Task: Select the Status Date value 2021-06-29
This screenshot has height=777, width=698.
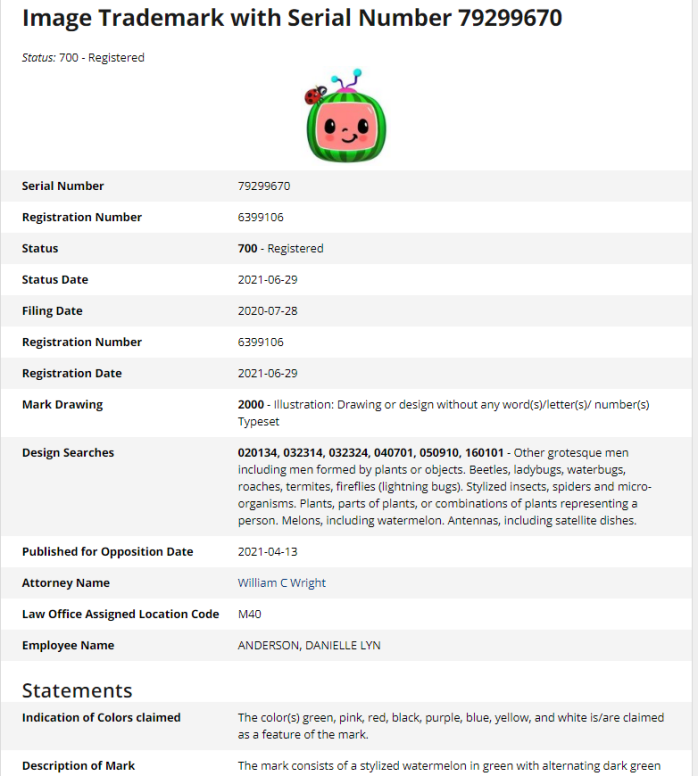Action: click(268, 279)
